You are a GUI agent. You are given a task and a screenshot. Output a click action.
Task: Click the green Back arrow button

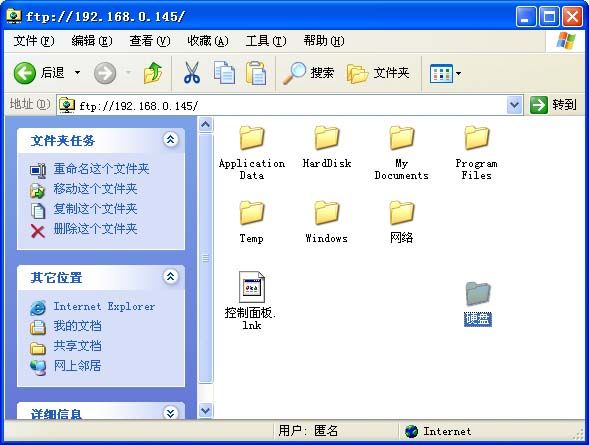[x=25, y=73]
